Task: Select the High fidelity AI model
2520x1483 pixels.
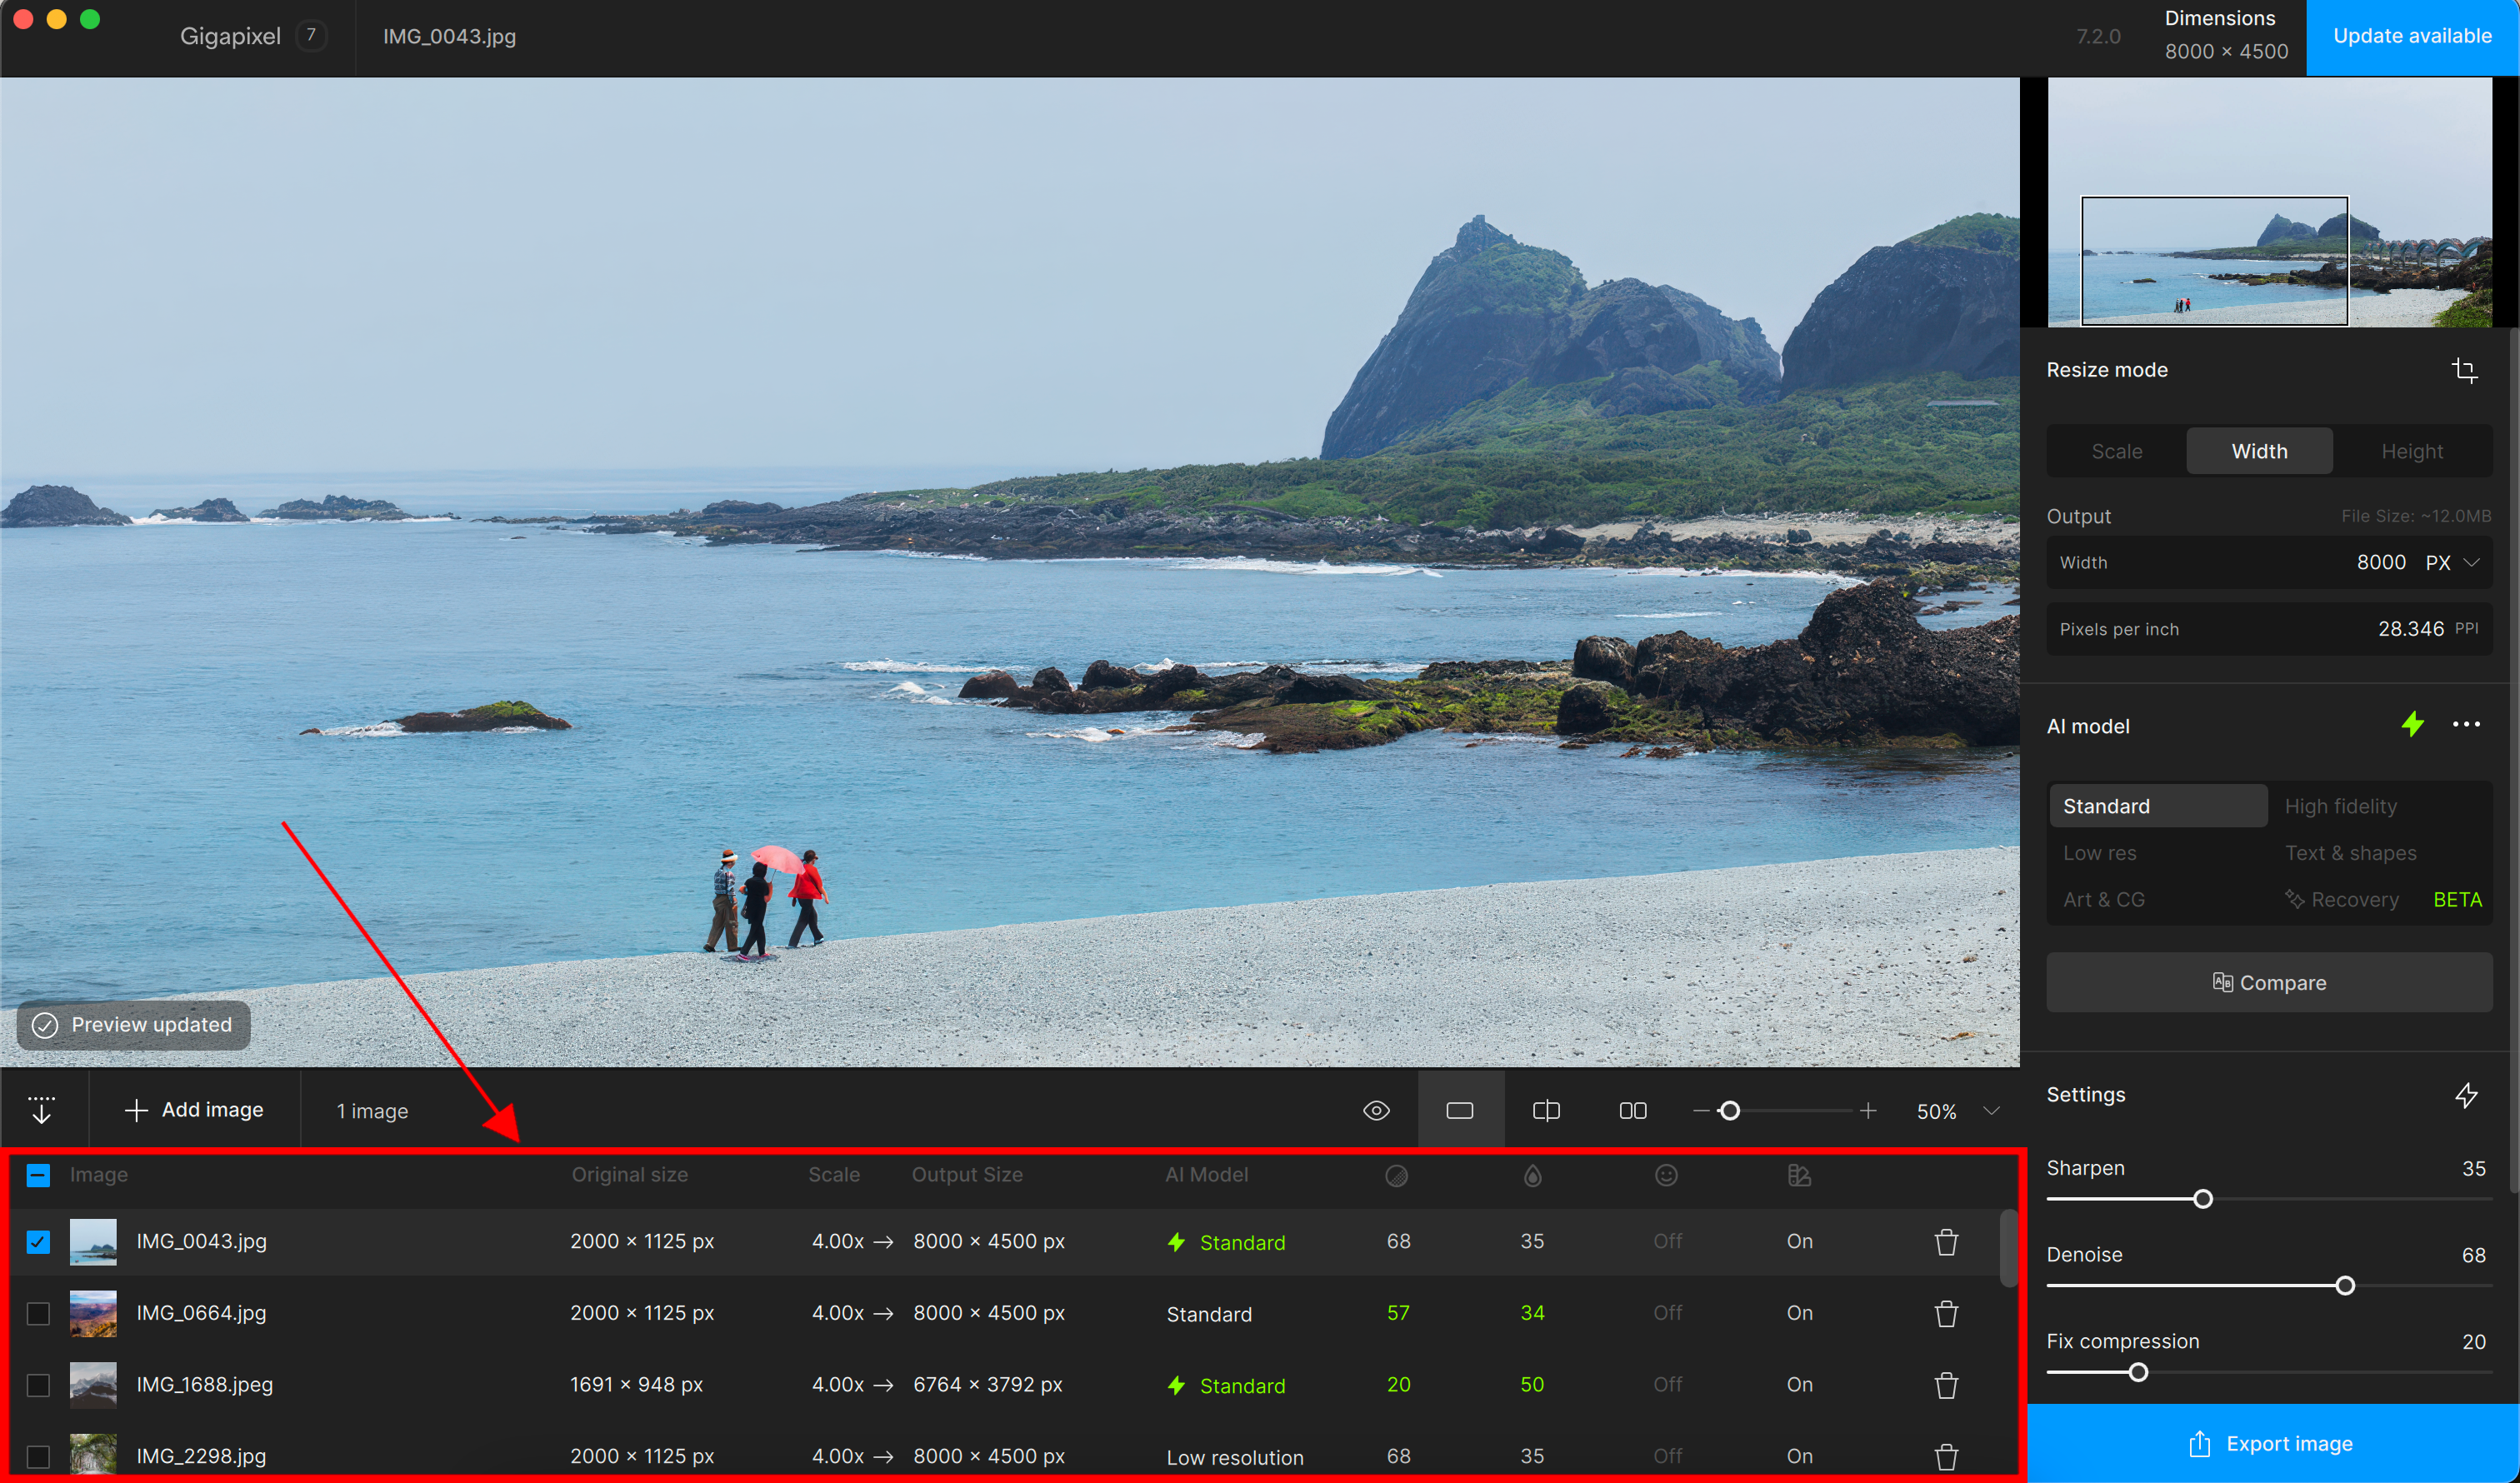Action: click(2340, 806)
